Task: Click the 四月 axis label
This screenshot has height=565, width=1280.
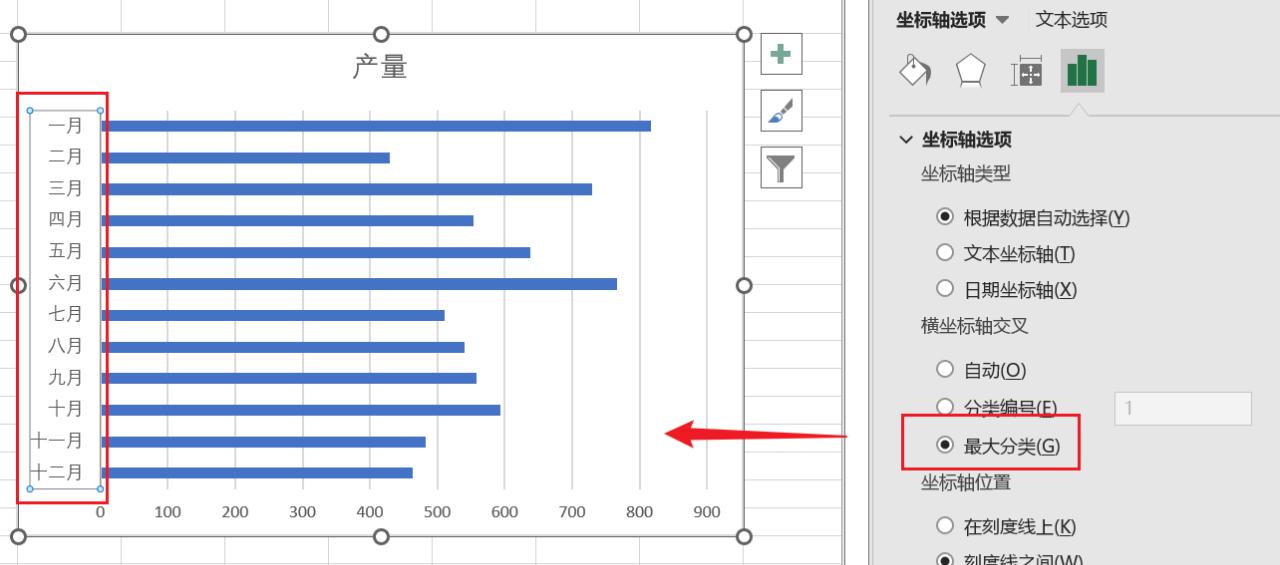Action: (x=65, y=220)
